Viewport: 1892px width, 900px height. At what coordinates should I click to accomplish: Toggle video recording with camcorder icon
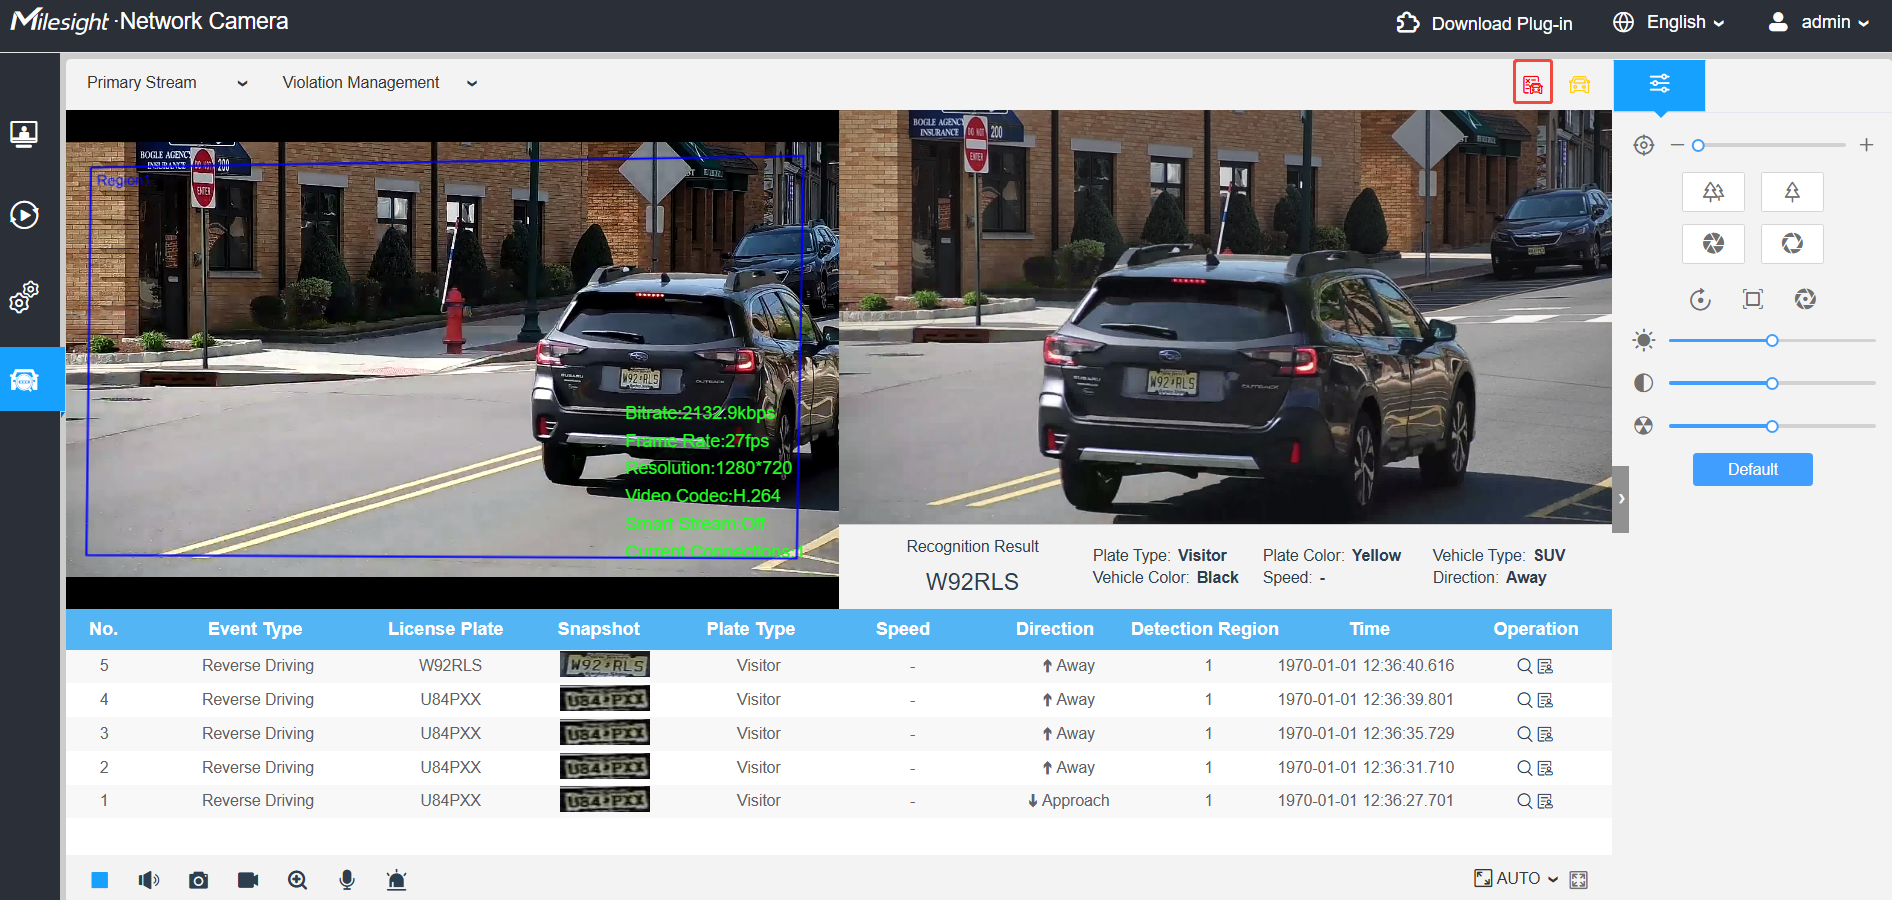(x=248, y=880)
